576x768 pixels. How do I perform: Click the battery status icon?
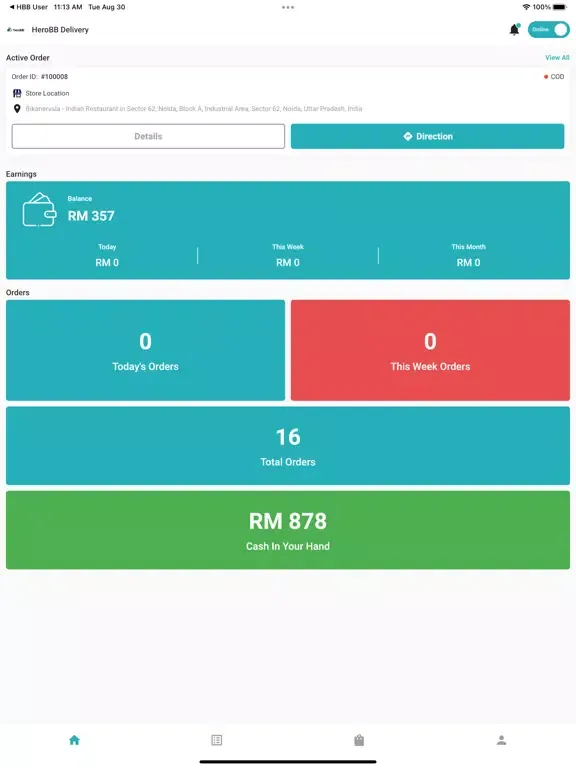(560, 7)
